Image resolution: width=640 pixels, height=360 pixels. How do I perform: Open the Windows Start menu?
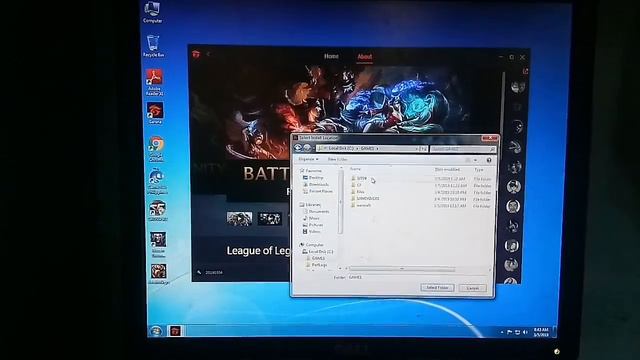[x=156, y=331]
